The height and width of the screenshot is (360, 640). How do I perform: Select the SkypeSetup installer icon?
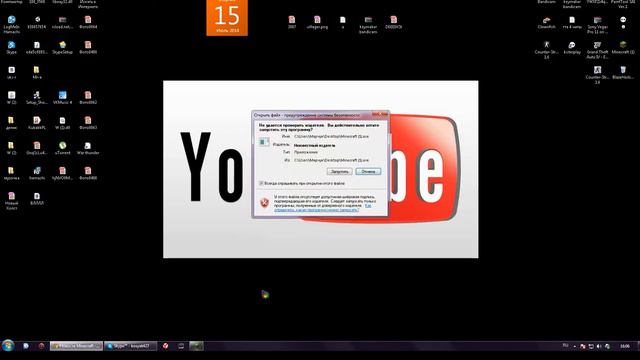[x=62, y=48]
